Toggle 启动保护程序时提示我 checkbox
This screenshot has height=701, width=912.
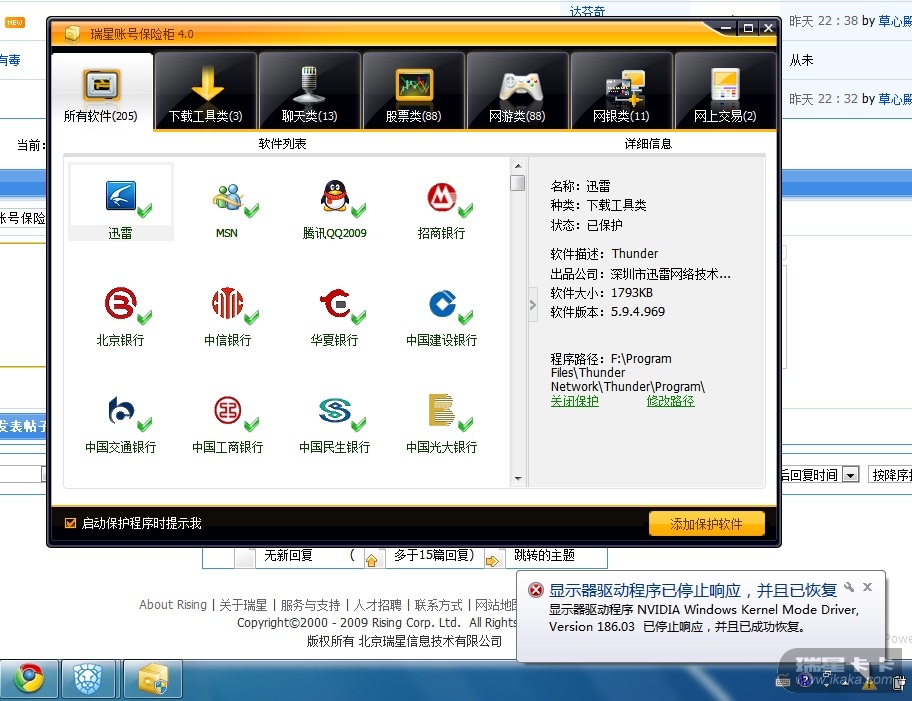point(70,523)
